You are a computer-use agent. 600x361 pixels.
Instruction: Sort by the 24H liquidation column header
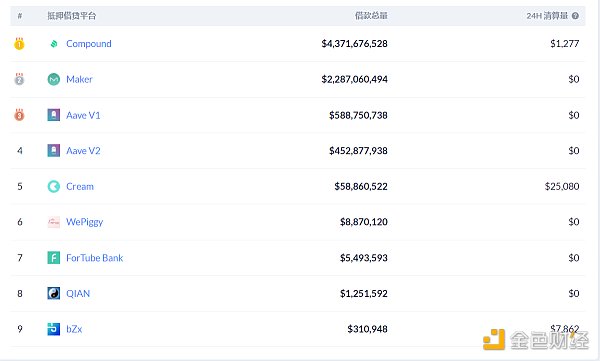click(547, 16)
